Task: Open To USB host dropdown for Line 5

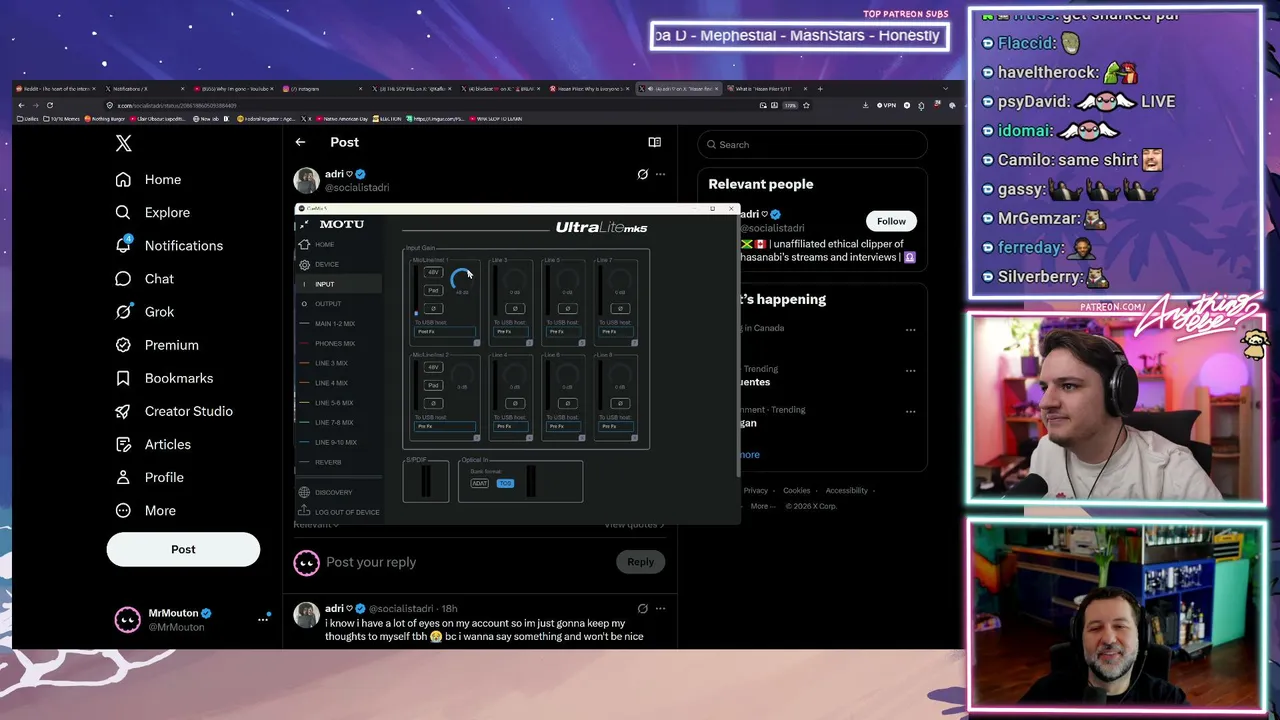Action: coord(563,332)
